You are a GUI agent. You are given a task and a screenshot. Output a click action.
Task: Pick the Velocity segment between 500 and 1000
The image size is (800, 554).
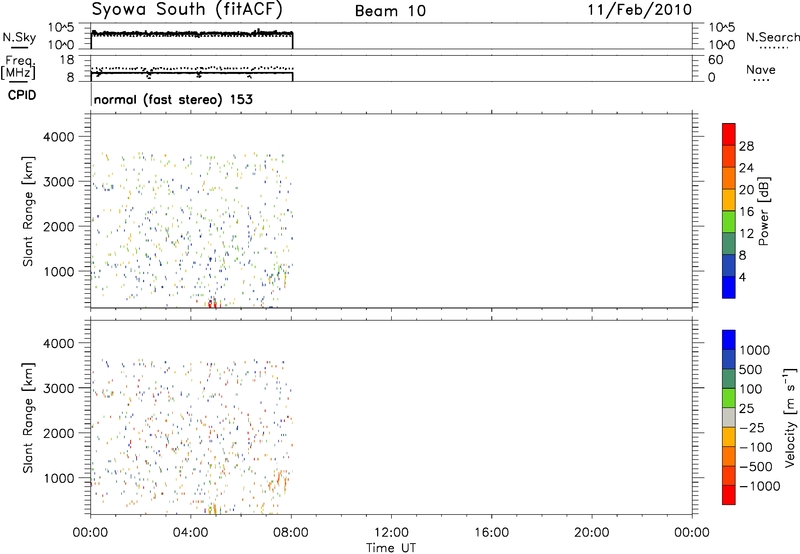tap(729, 359)
